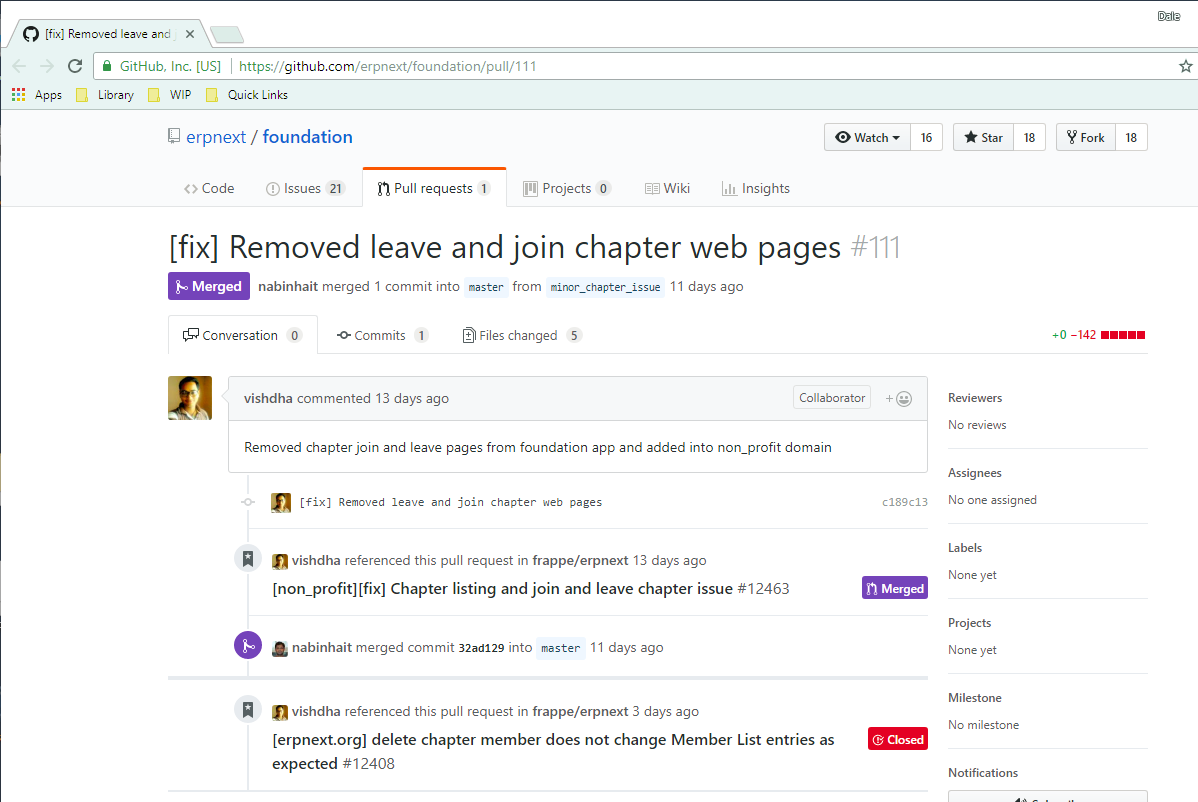Screen dimensions: 1198x802
Task: Open the WIP bookmarks folder
Action: (170, 95)
